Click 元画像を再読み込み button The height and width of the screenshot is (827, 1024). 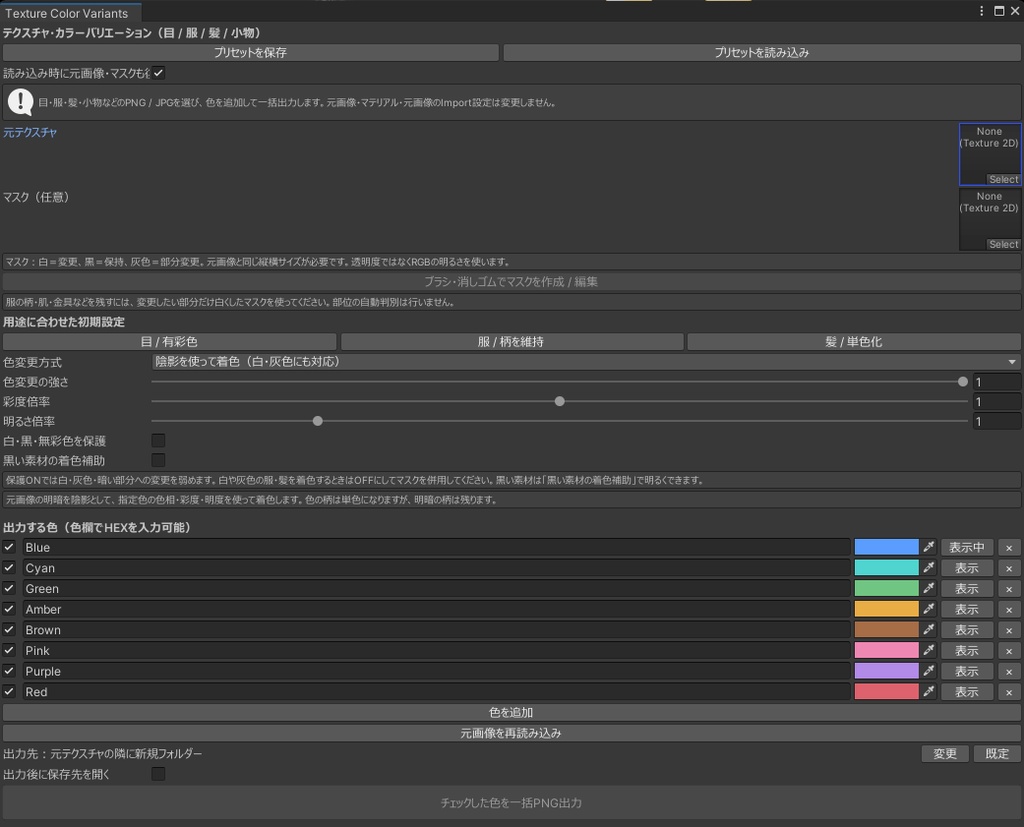tap(511, 734)
